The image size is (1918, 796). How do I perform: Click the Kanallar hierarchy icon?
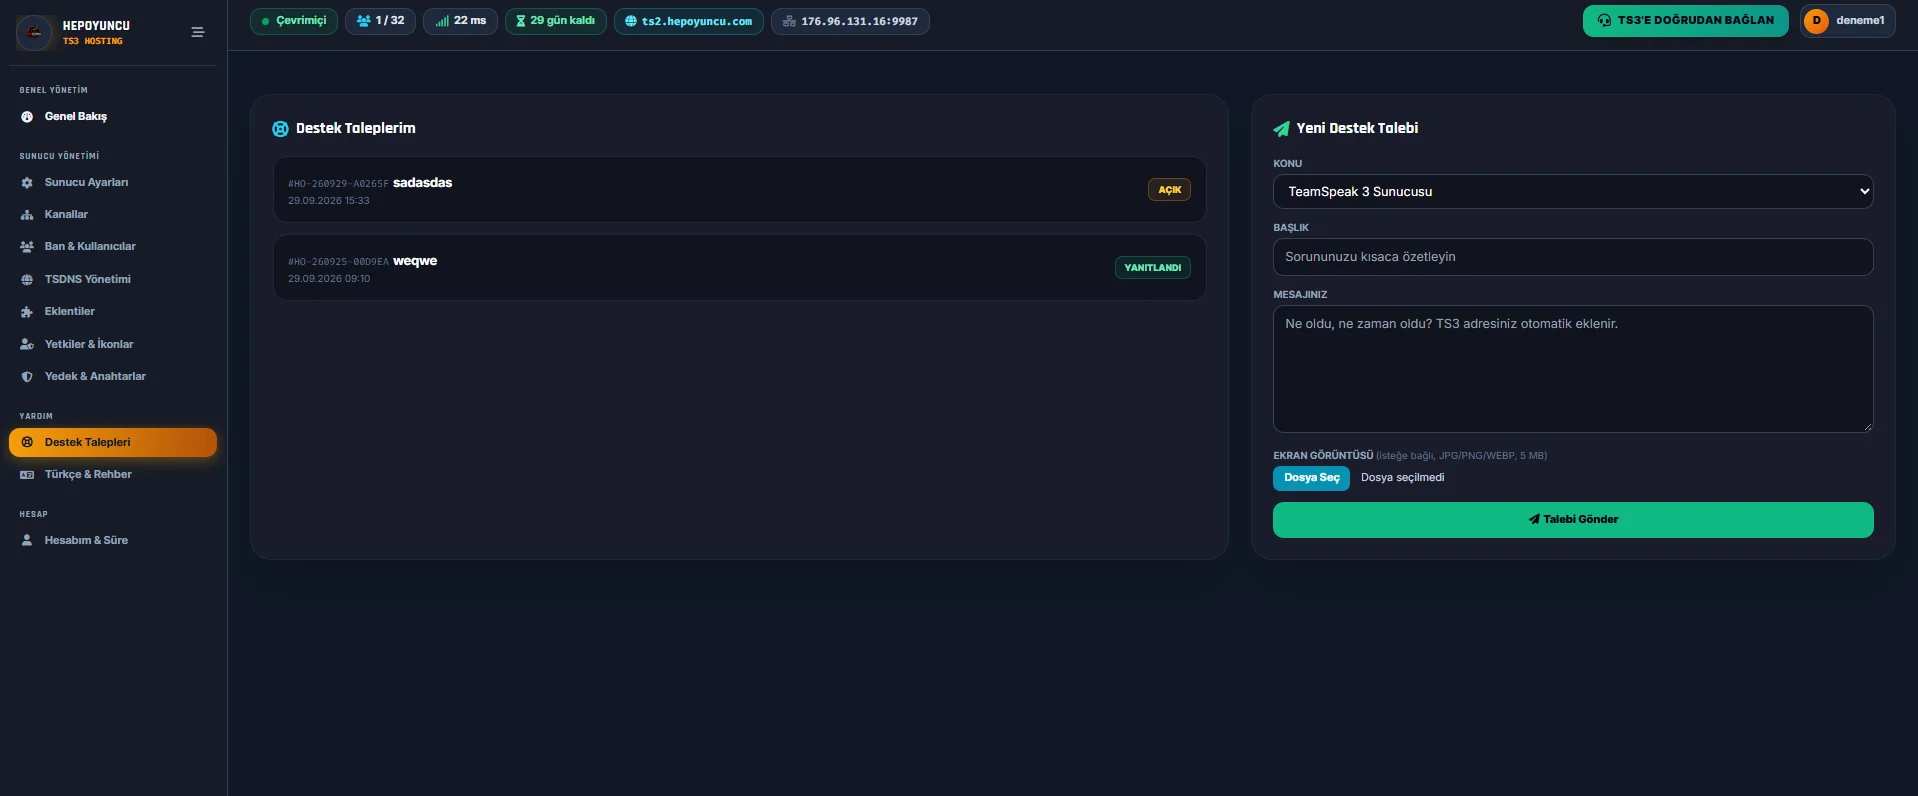point(27,215)
